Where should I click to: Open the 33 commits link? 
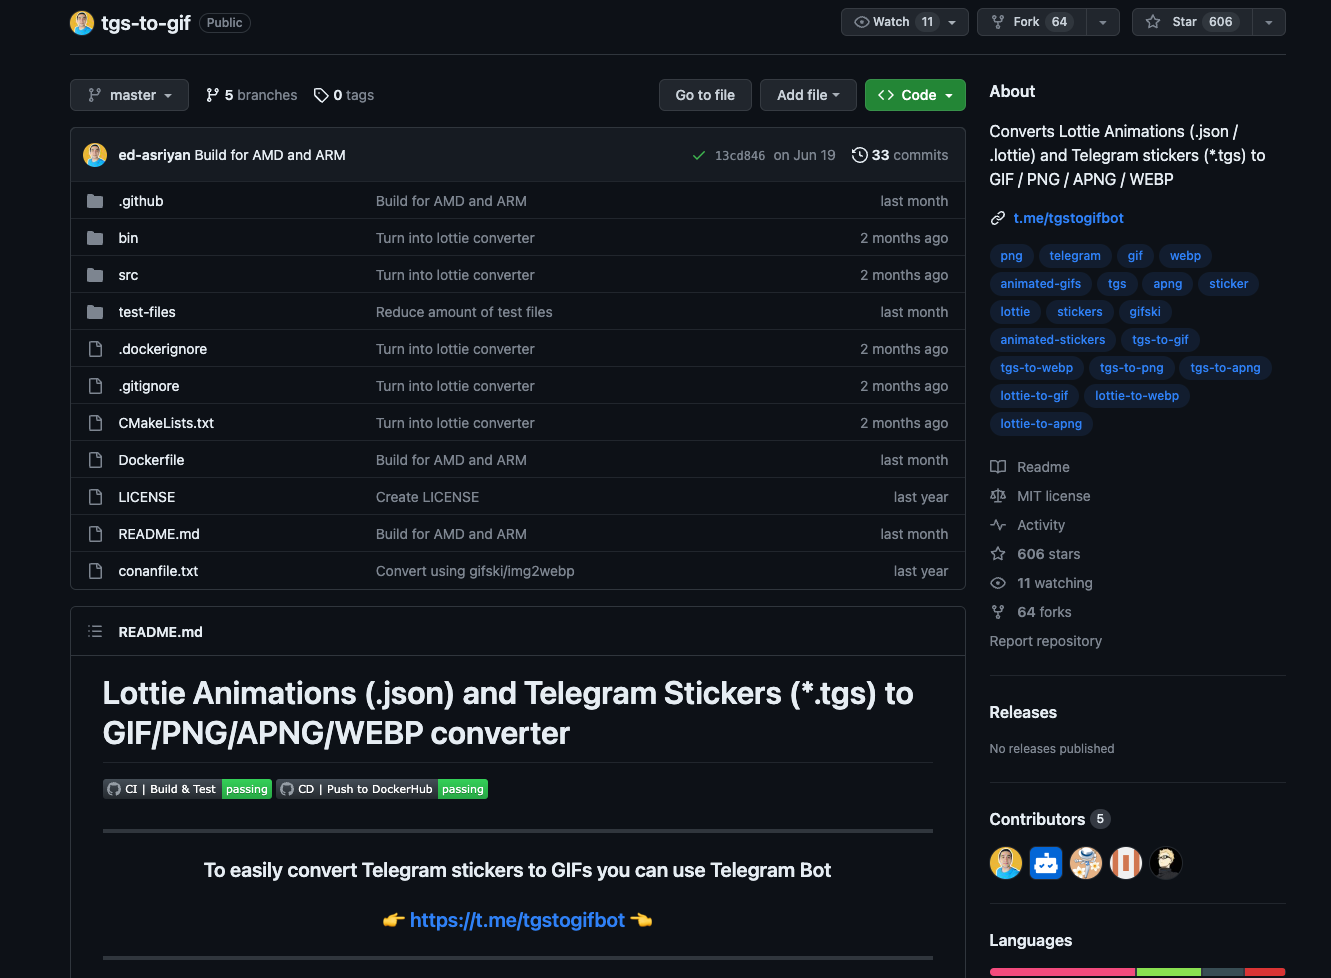(900, 155)
